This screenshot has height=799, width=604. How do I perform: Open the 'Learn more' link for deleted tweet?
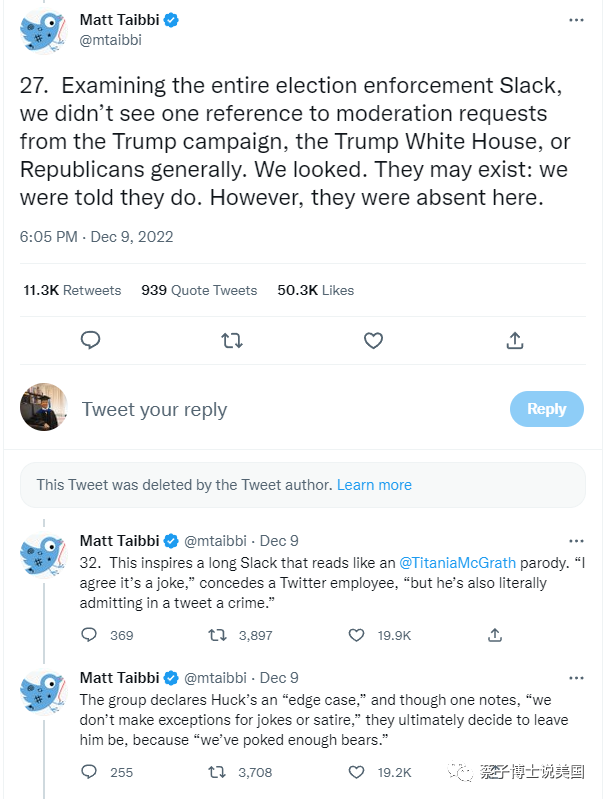(374, 484)
